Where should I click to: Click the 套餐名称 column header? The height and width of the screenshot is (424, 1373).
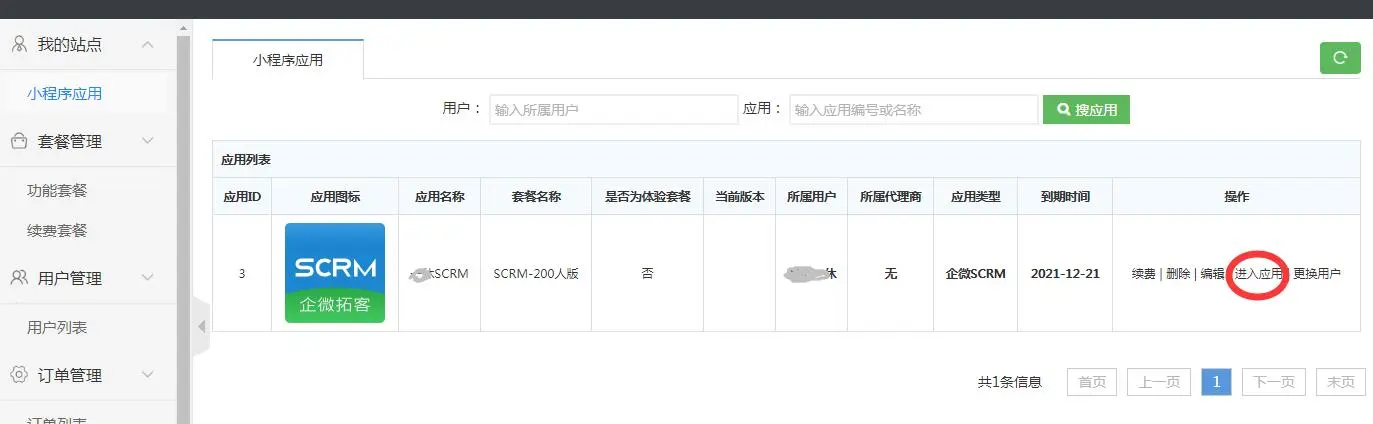tap(536, 196)
